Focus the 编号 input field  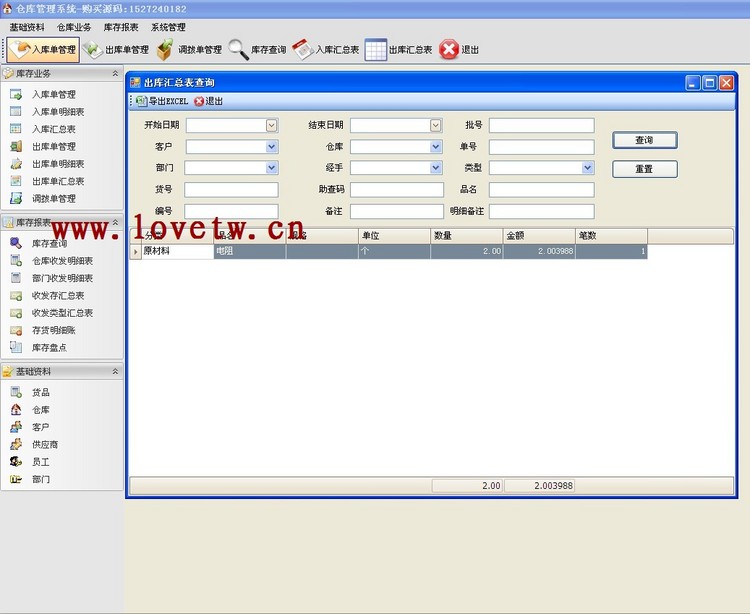tap(231, 211)
